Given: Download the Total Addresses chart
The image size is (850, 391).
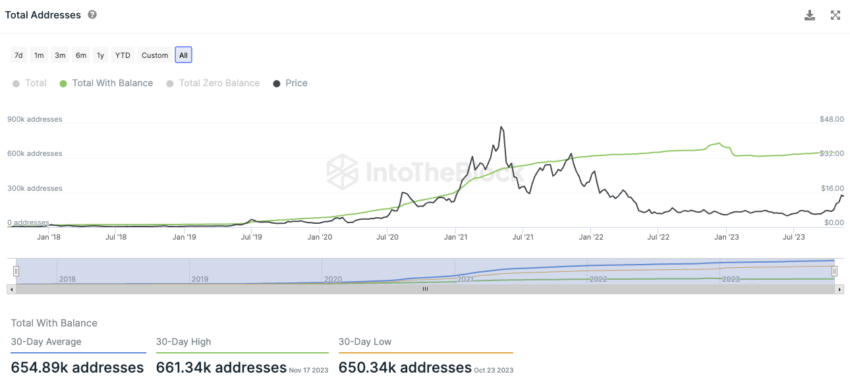Looking at the screenshot, I should pyautogui.click(x=810, y=15).
